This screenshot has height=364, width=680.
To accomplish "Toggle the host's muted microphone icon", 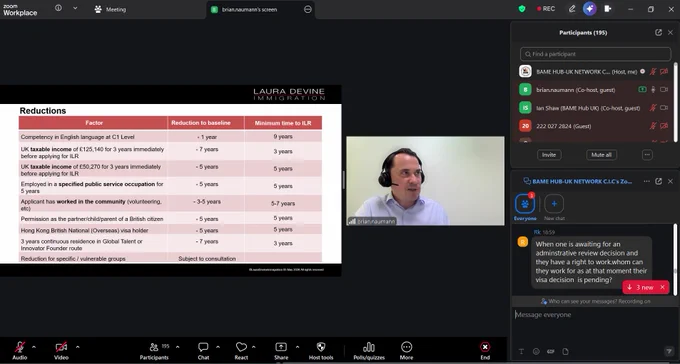I will point(653,72).
